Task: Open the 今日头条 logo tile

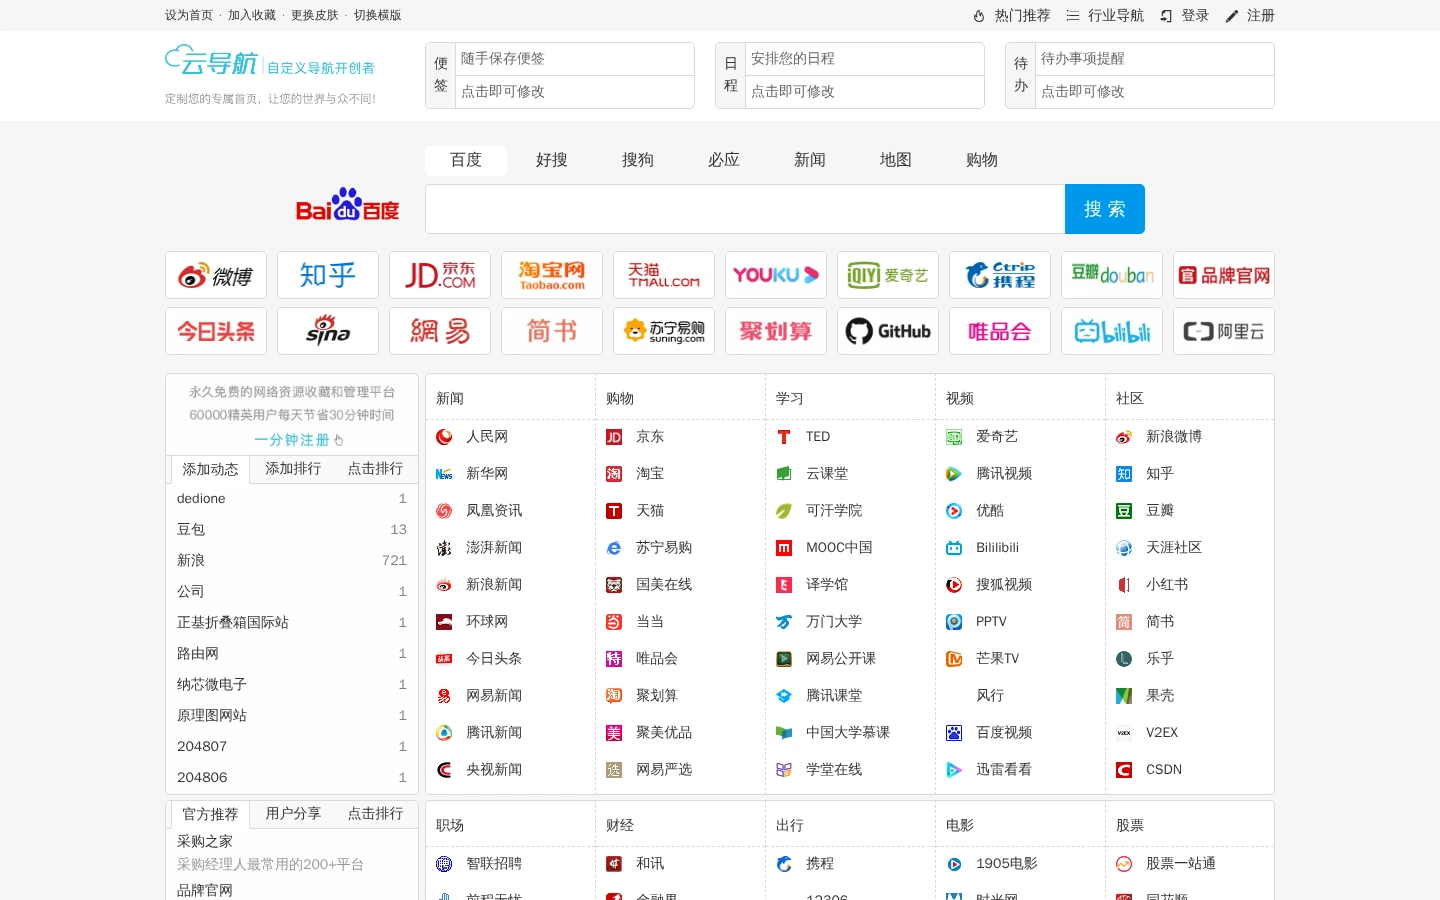Action: pos(216,331)
